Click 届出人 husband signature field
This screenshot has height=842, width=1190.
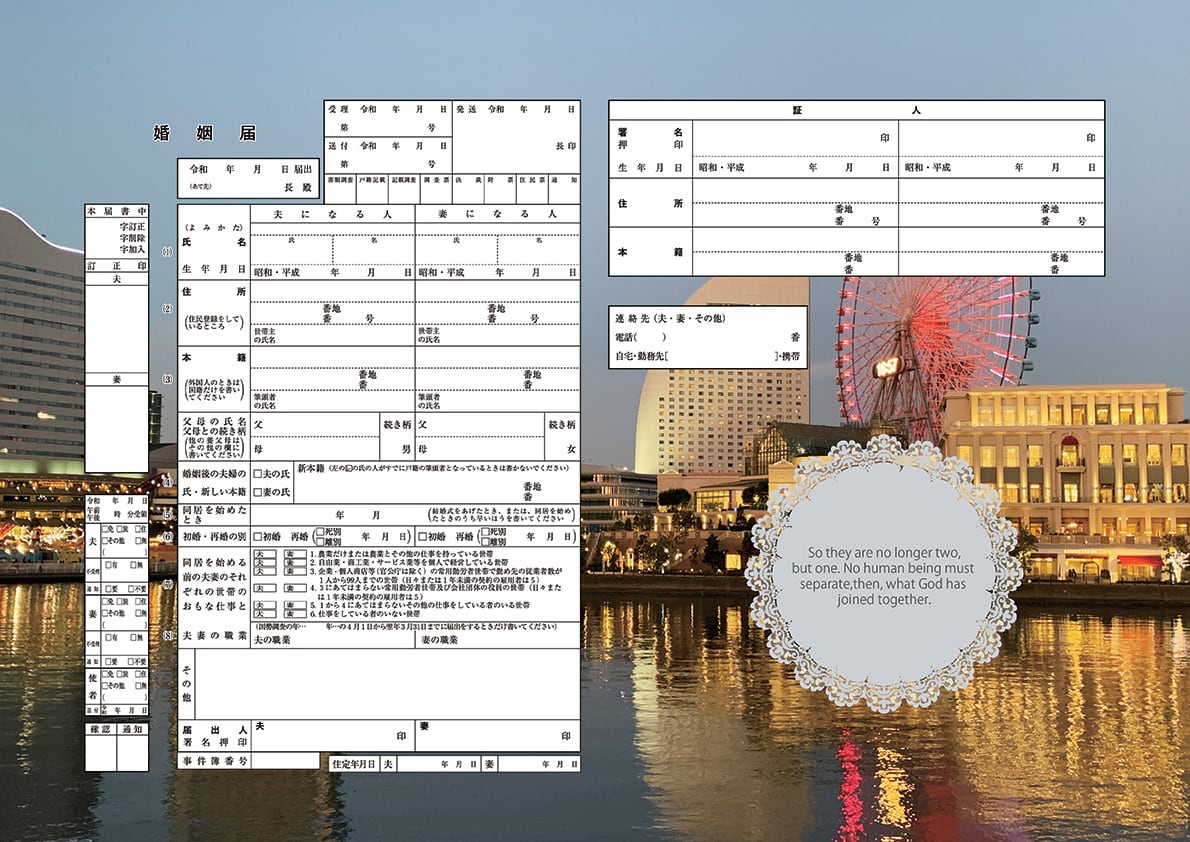(x=332, y=736)
